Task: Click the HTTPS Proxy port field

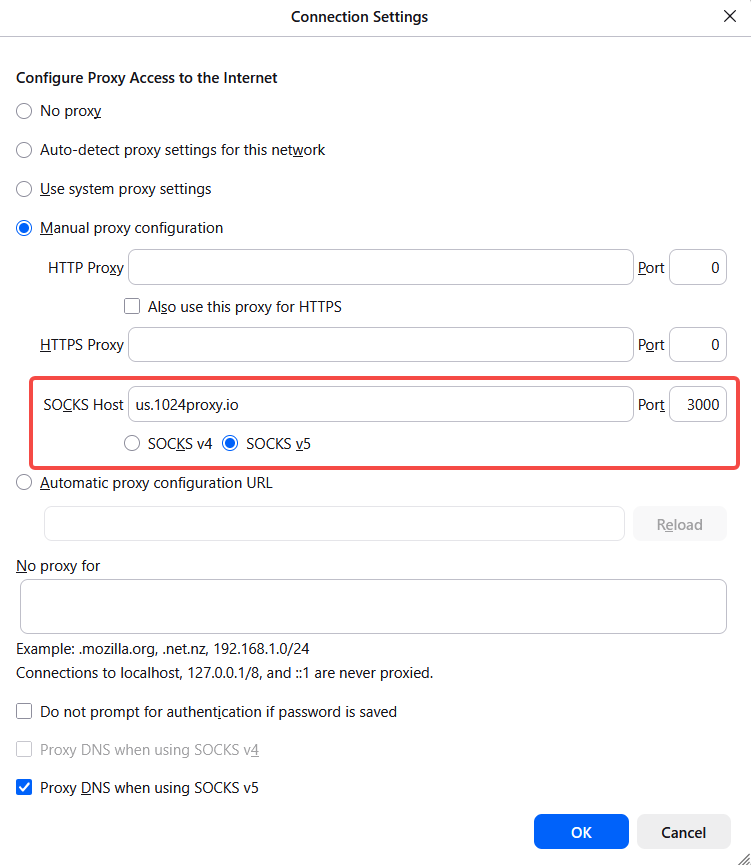Action: pyautogui.click(x=697, y=345)
